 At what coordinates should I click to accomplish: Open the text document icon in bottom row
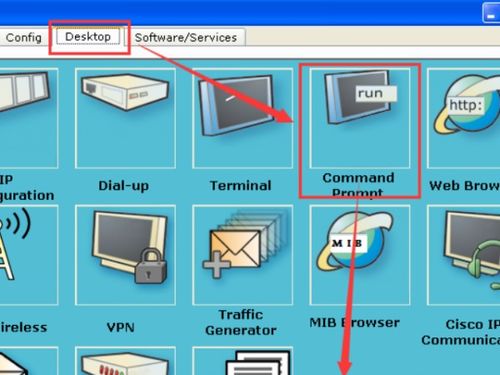pos(243,361)
